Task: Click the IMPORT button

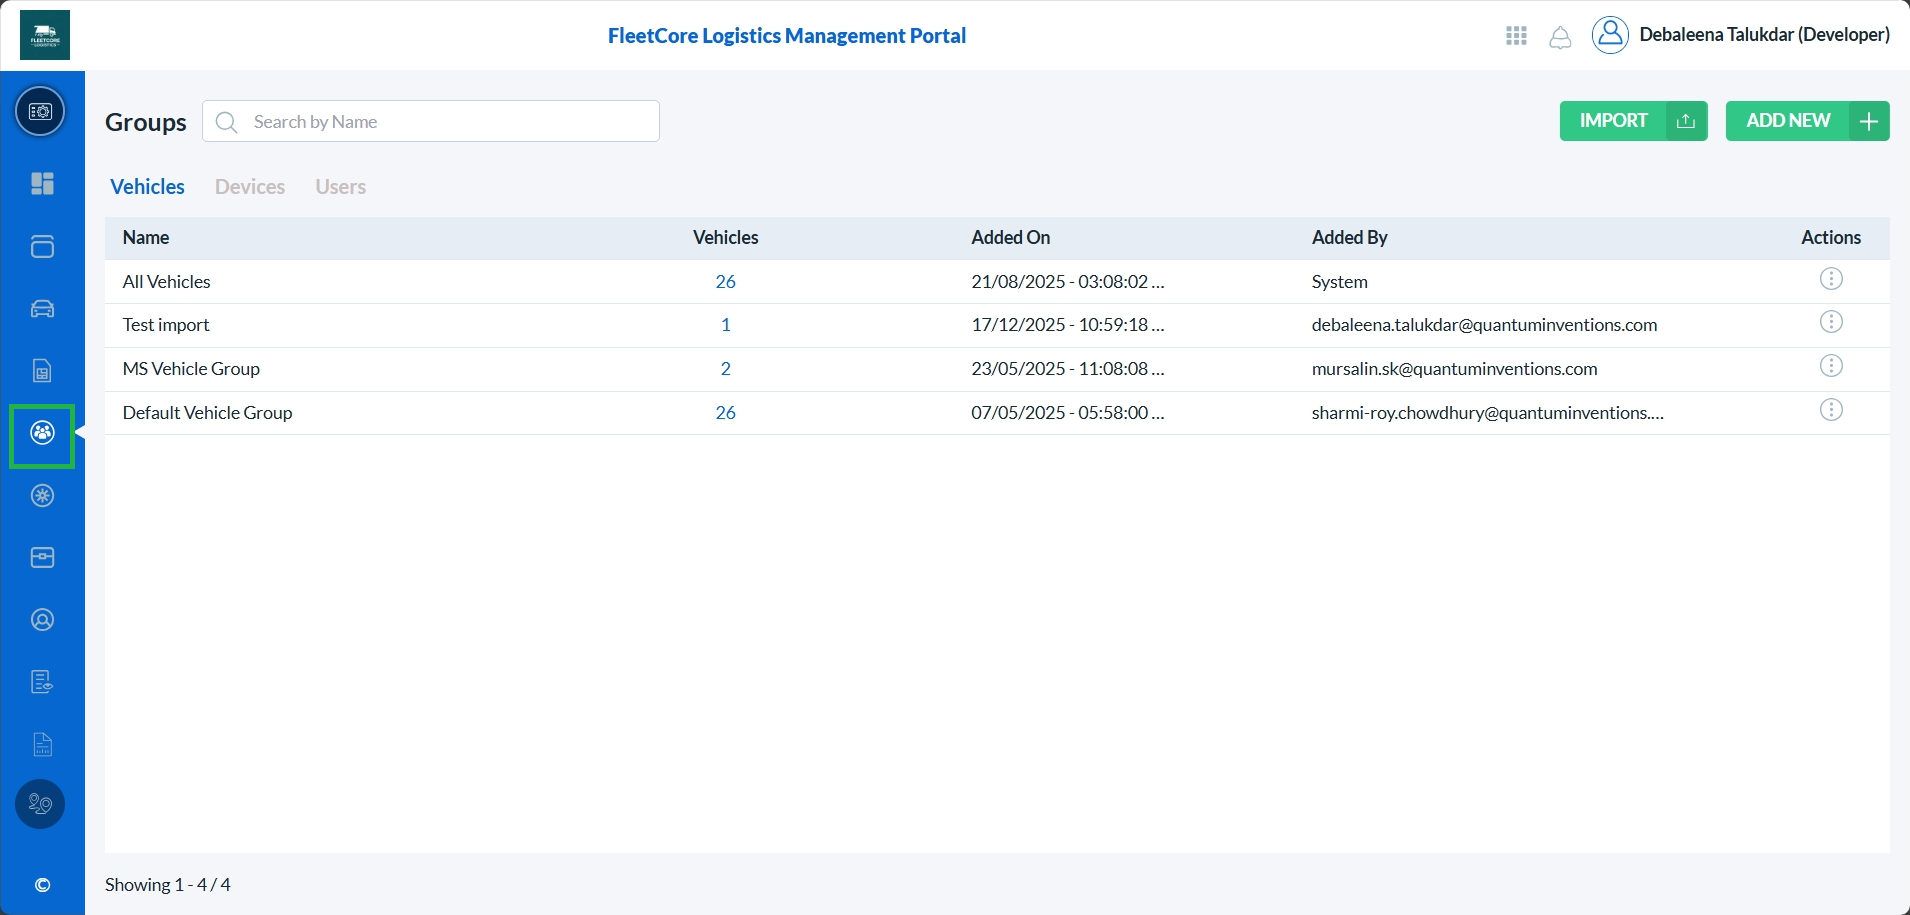Action: 1632,121
